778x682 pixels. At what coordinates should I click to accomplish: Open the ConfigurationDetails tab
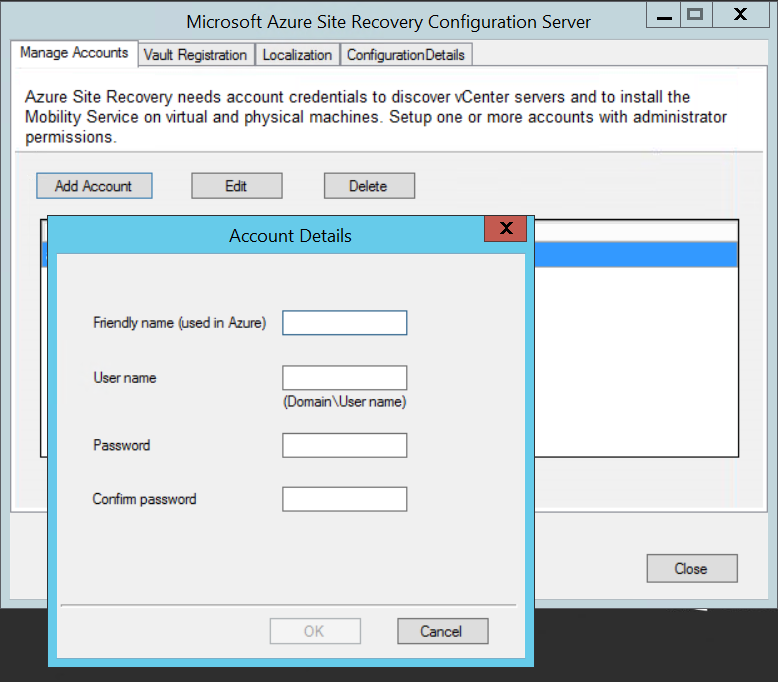pos(406,55)
